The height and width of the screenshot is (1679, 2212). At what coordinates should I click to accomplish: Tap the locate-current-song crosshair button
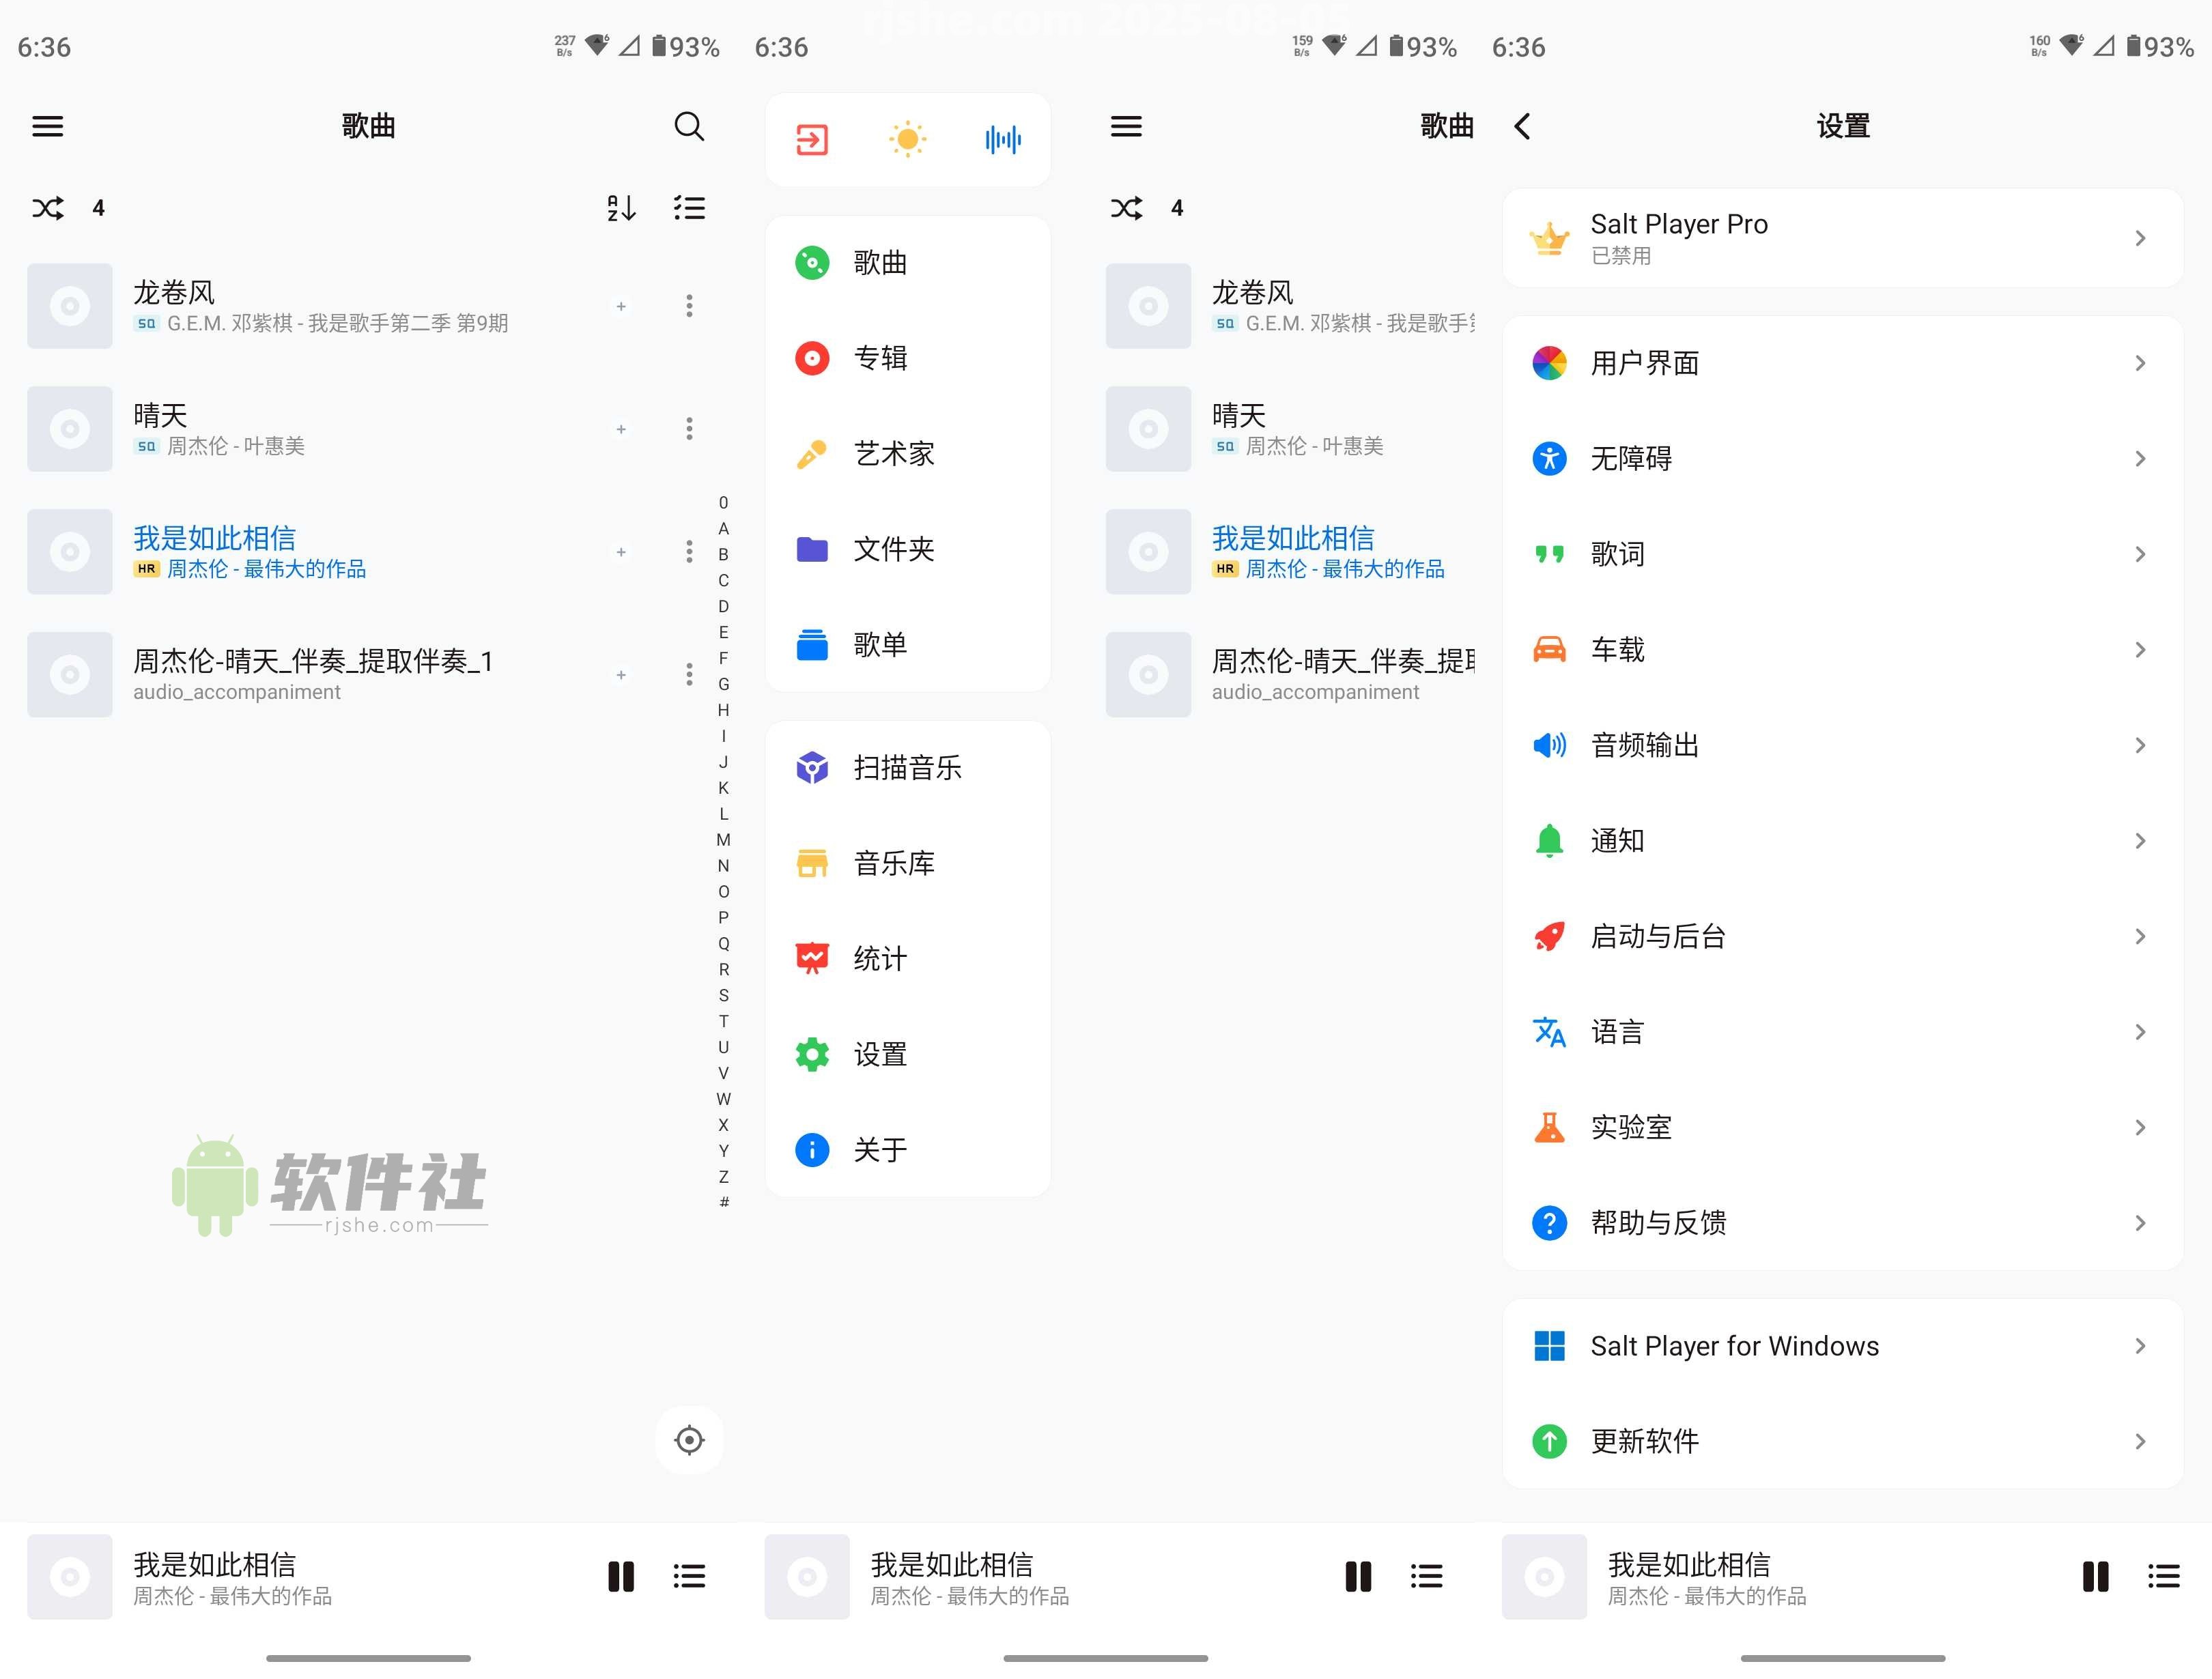[689, 1440]
